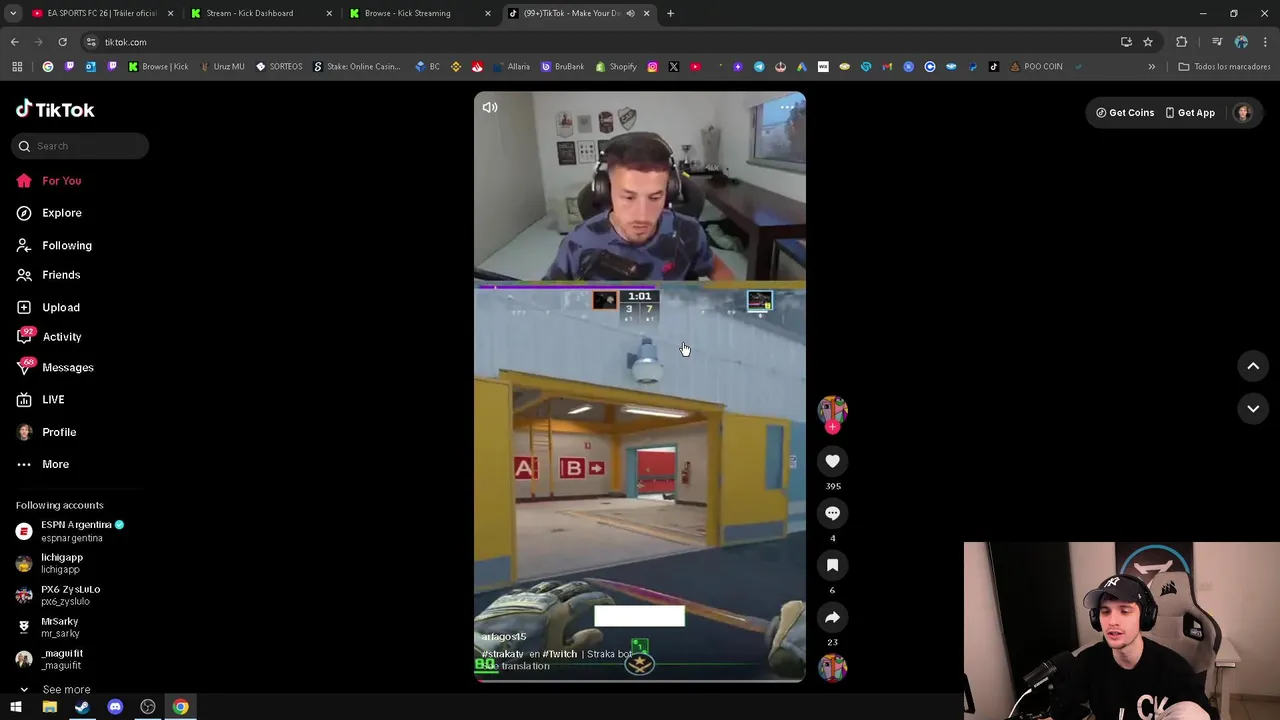Open Chrome three-dot menu
This screenshot has height=720, width=1280.
coord(1265,42)
